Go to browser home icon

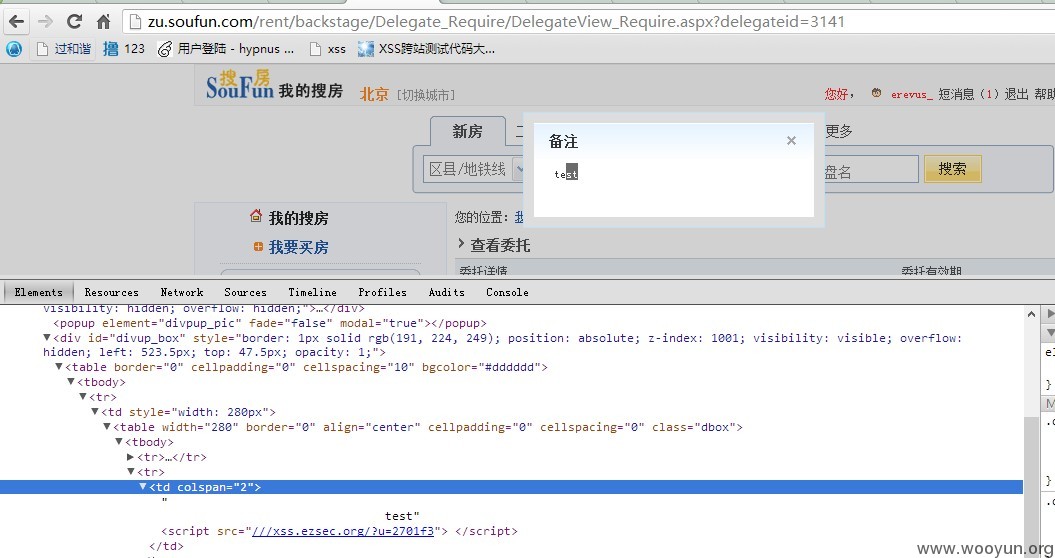coord(103,22)
